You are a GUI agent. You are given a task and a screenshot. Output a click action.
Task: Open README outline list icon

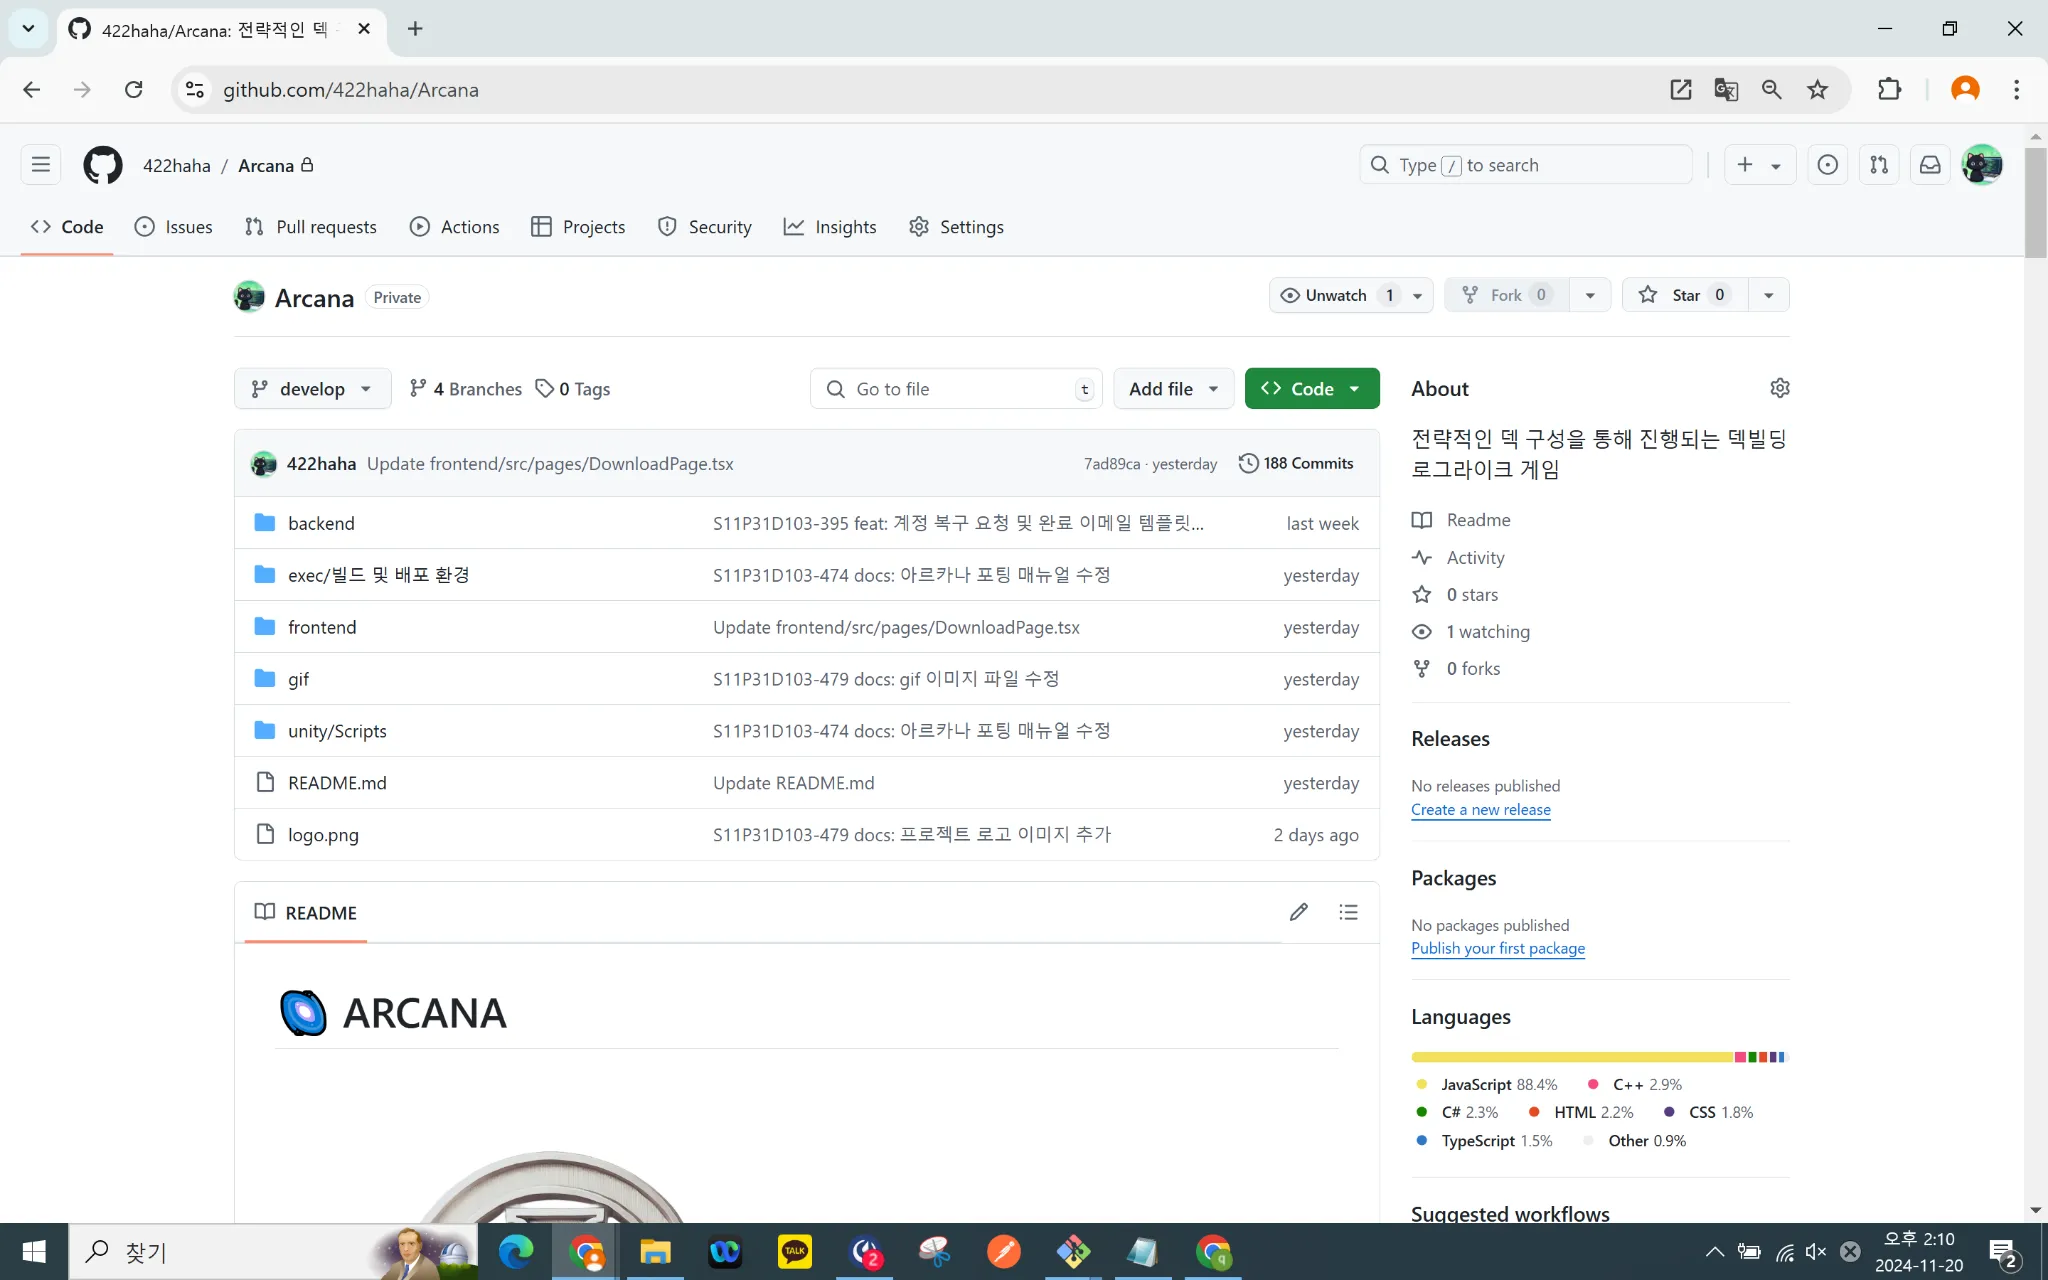click(x=1348, y=912)
